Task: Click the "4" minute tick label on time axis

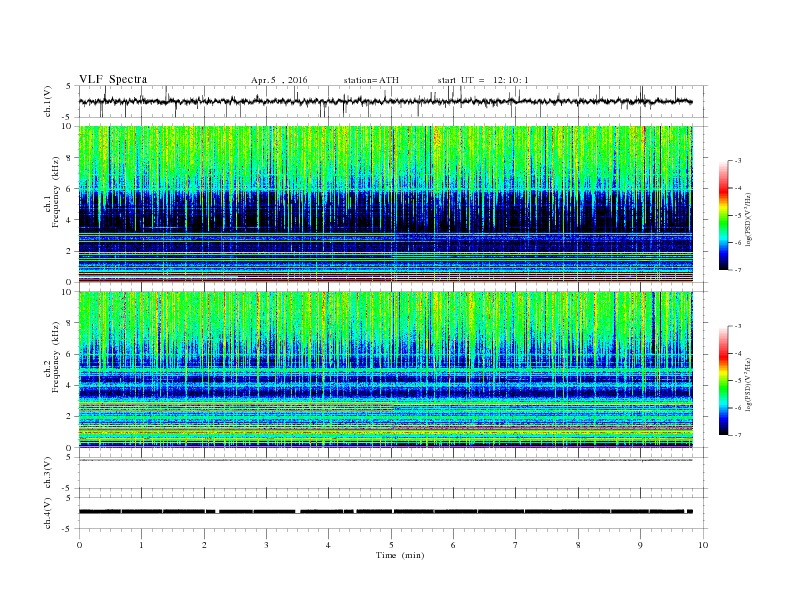Action: click(328, 545)
